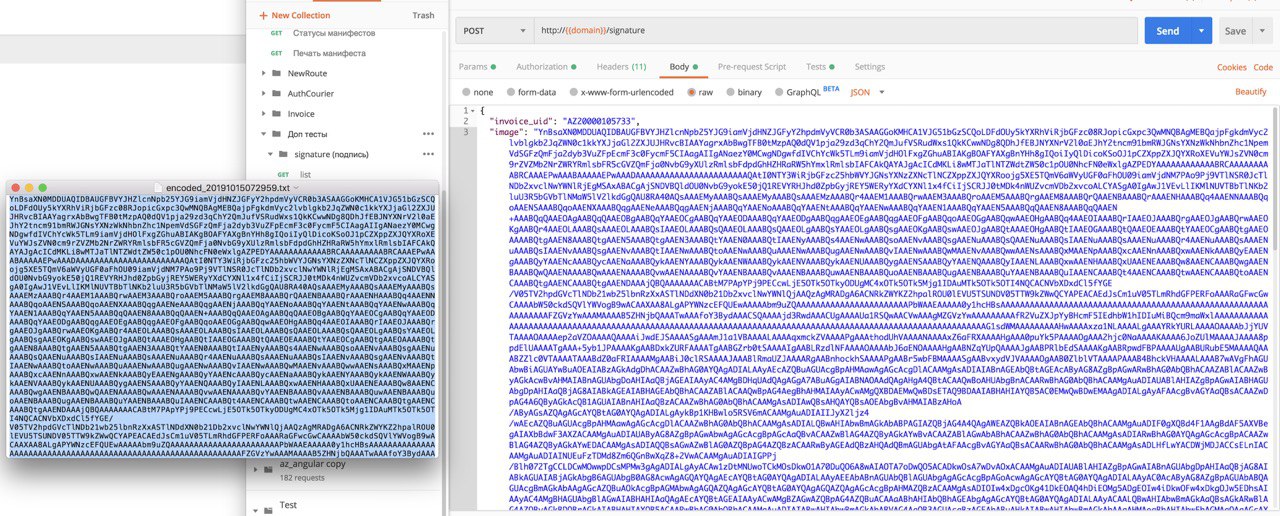Click the title dropdown arrow of encoded_20191015072959.txt

click(x=295, y=188)
